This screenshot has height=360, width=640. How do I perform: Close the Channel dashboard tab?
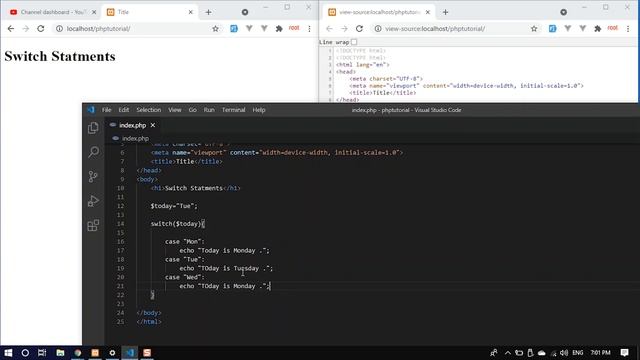(94, 12)
